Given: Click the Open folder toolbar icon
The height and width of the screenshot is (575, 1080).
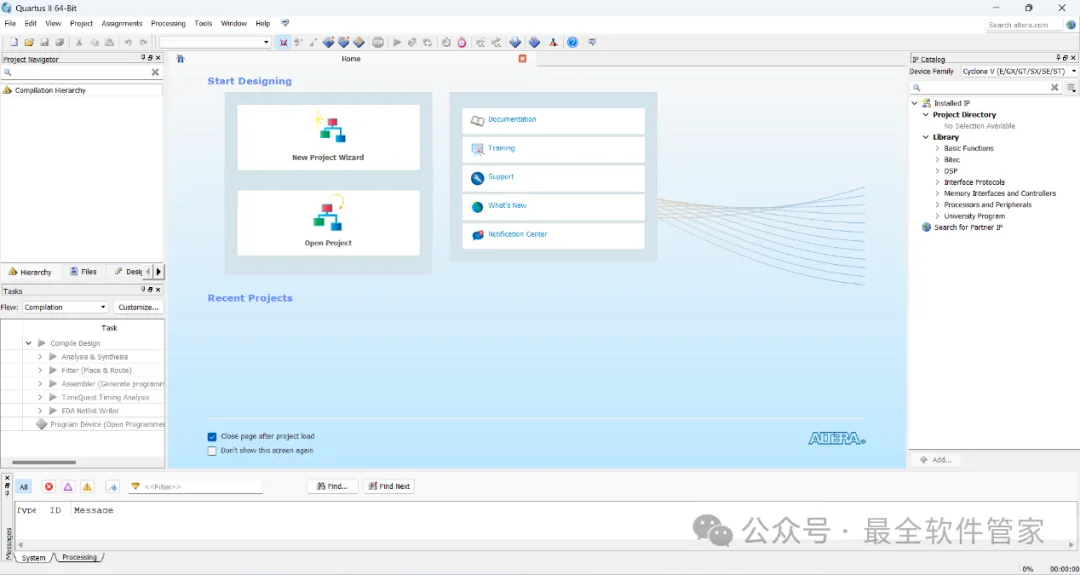Looking at the screenshot, I should tap(29, 42).
